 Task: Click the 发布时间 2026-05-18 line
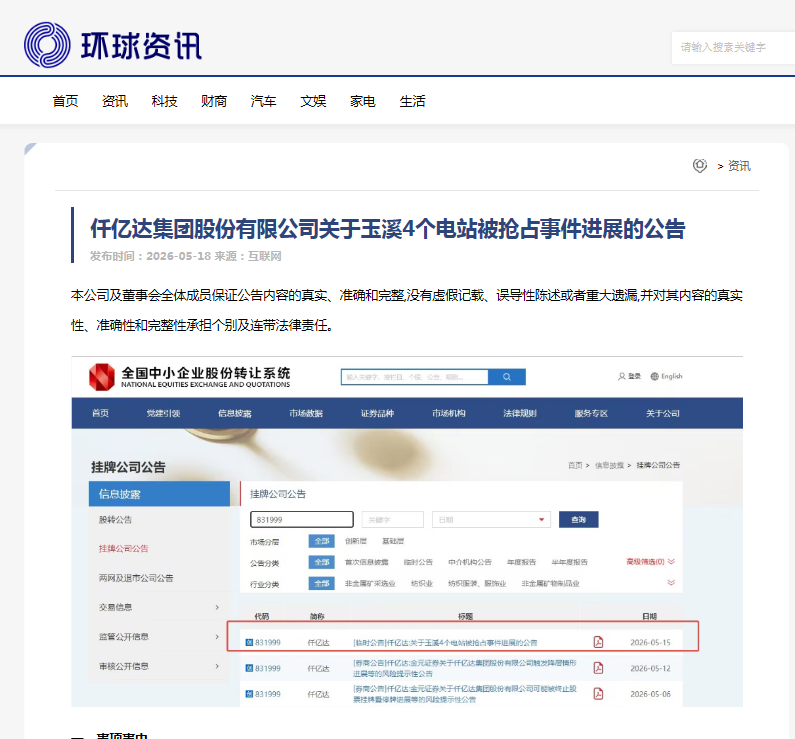[186, 256]
